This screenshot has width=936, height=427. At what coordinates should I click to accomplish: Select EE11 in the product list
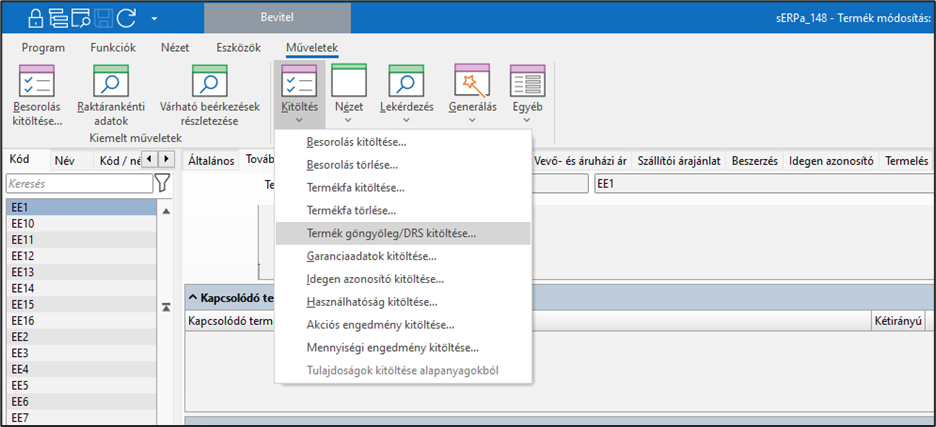pos(81,240)
